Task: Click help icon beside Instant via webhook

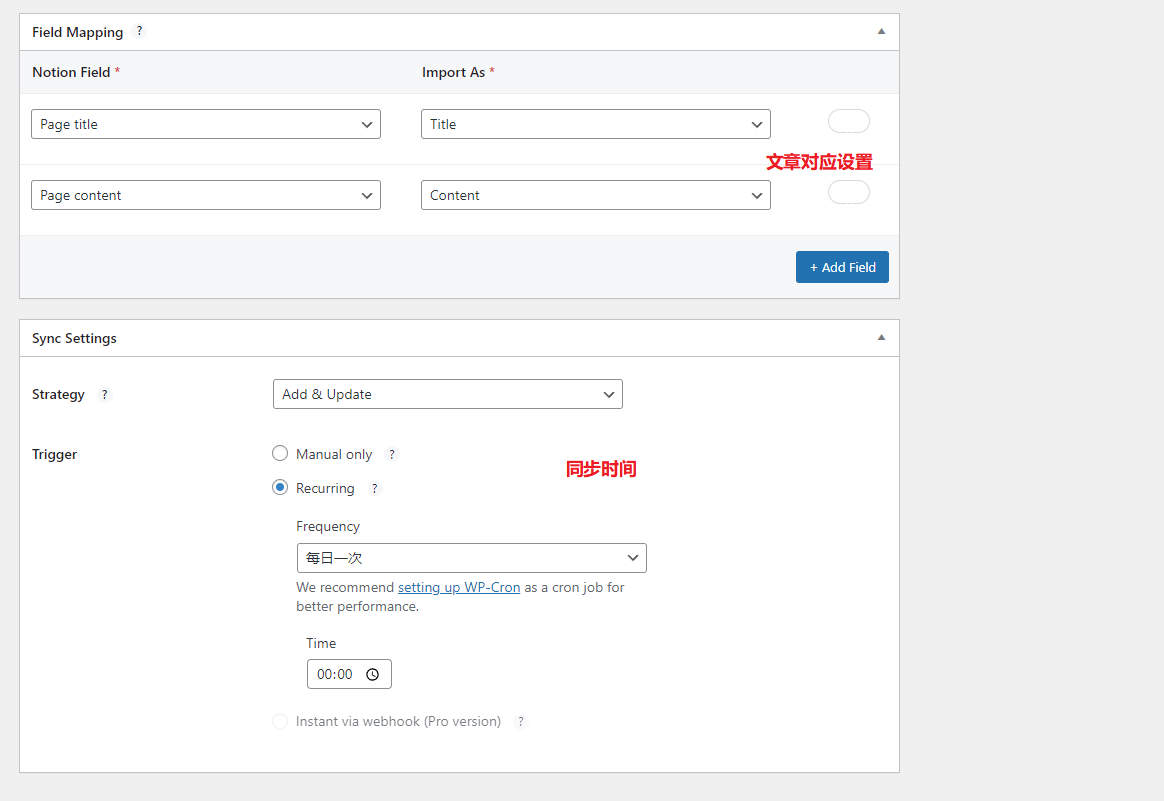Action: (520, 721)
